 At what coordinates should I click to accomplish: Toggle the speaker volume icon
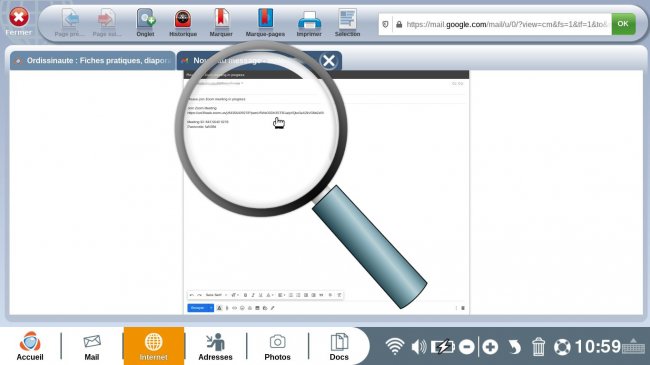tap(419, 346)
